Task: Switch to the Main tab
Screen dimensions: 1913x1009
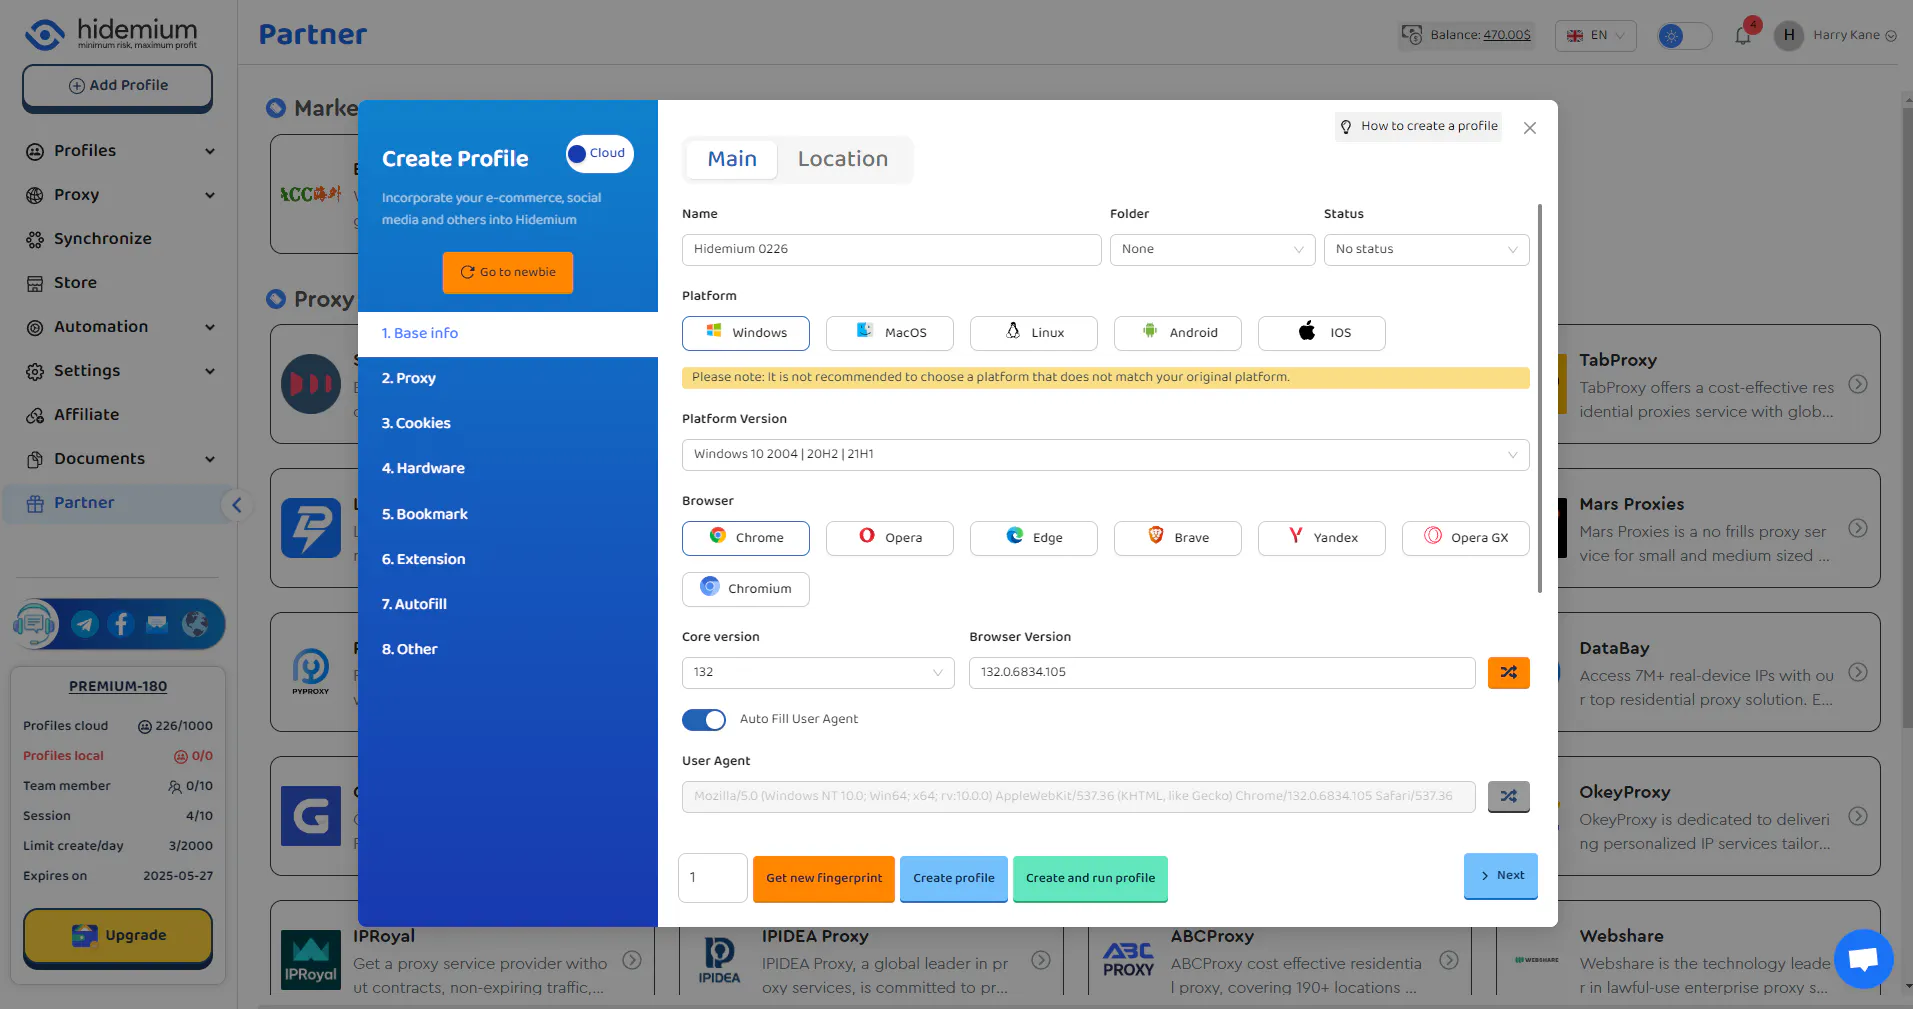Action: point(732,160)
